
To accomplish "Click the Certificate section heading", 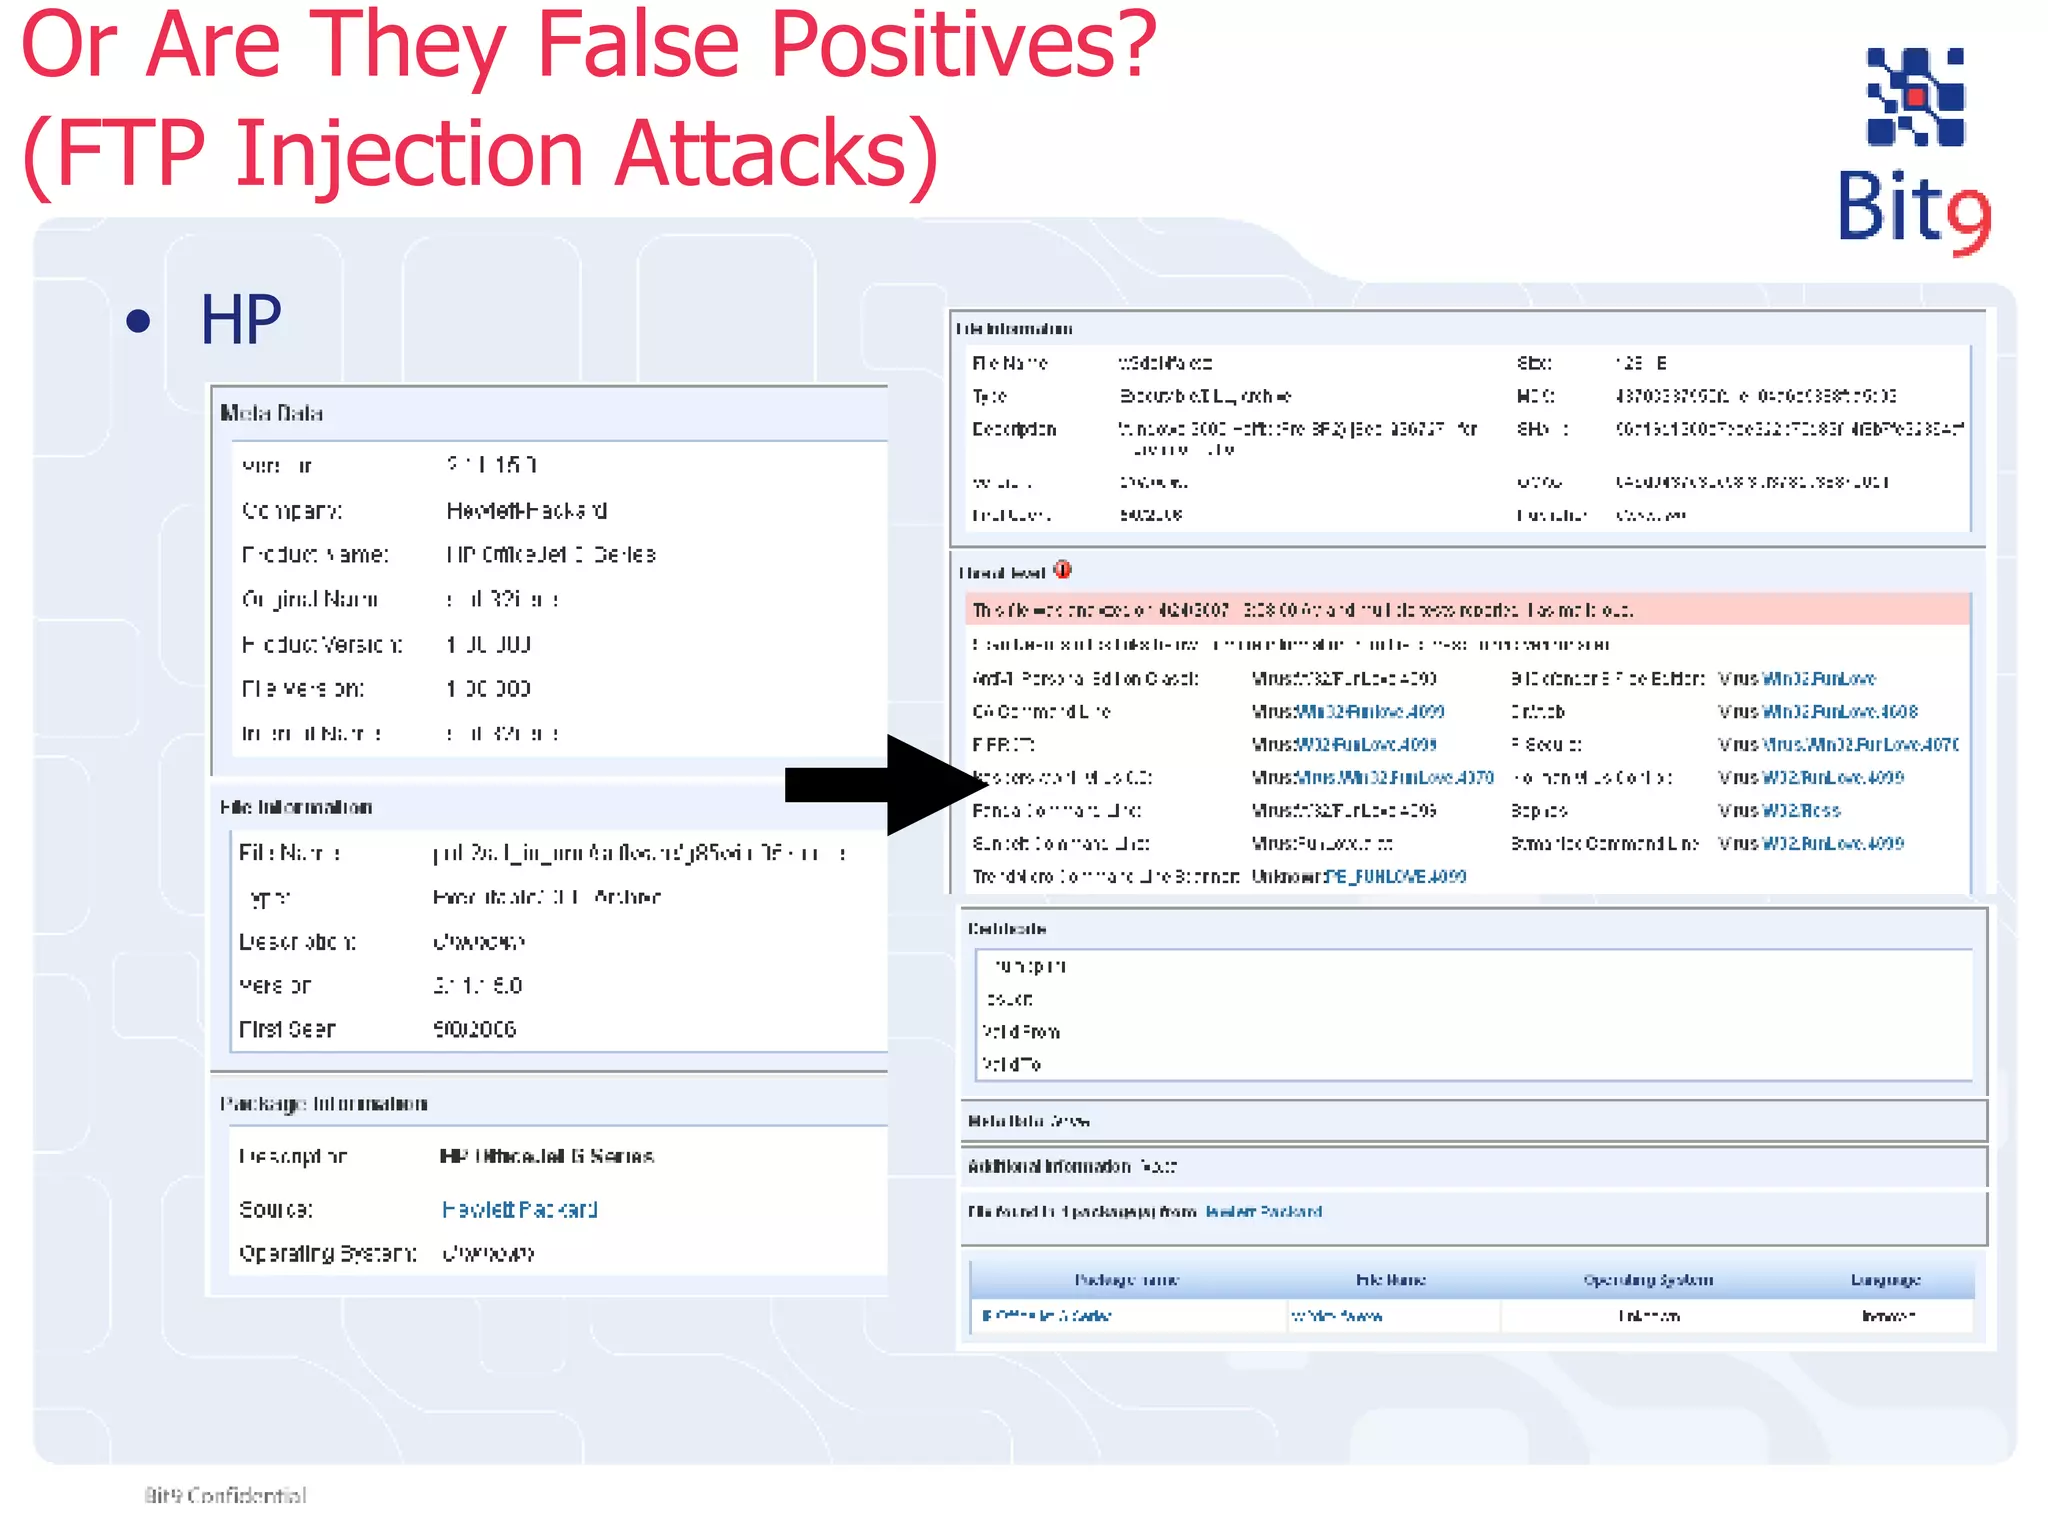I will tap(1007, 929).
